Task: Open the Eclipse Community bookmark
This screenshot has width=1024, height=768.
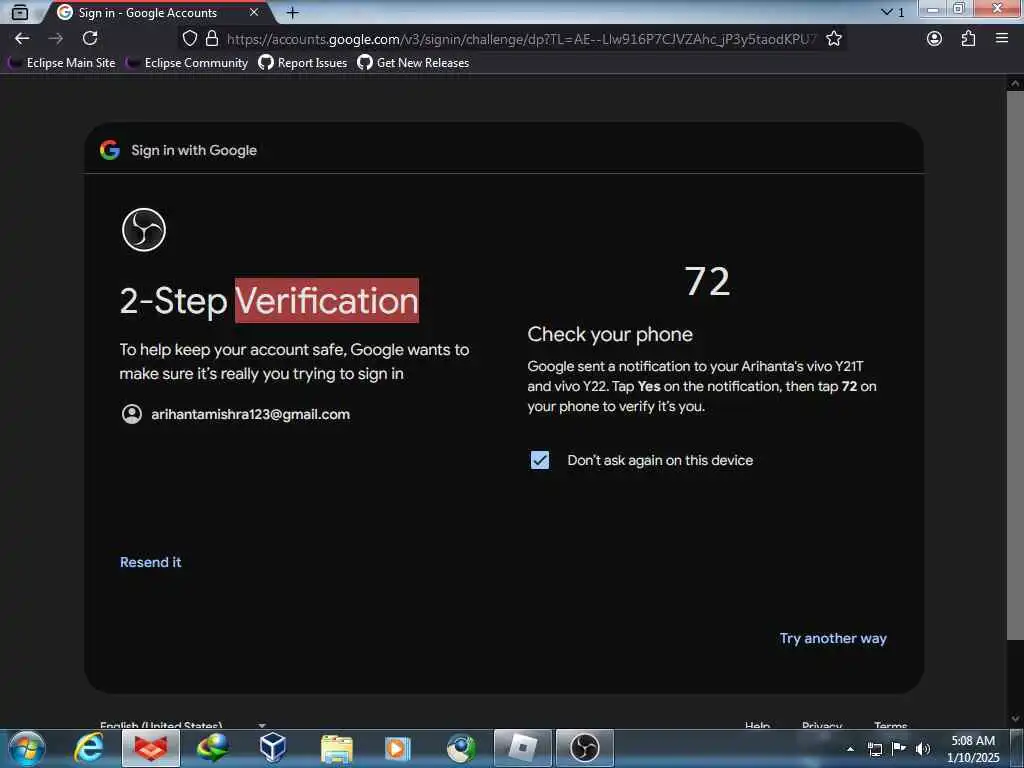Action: coord(187,63)
